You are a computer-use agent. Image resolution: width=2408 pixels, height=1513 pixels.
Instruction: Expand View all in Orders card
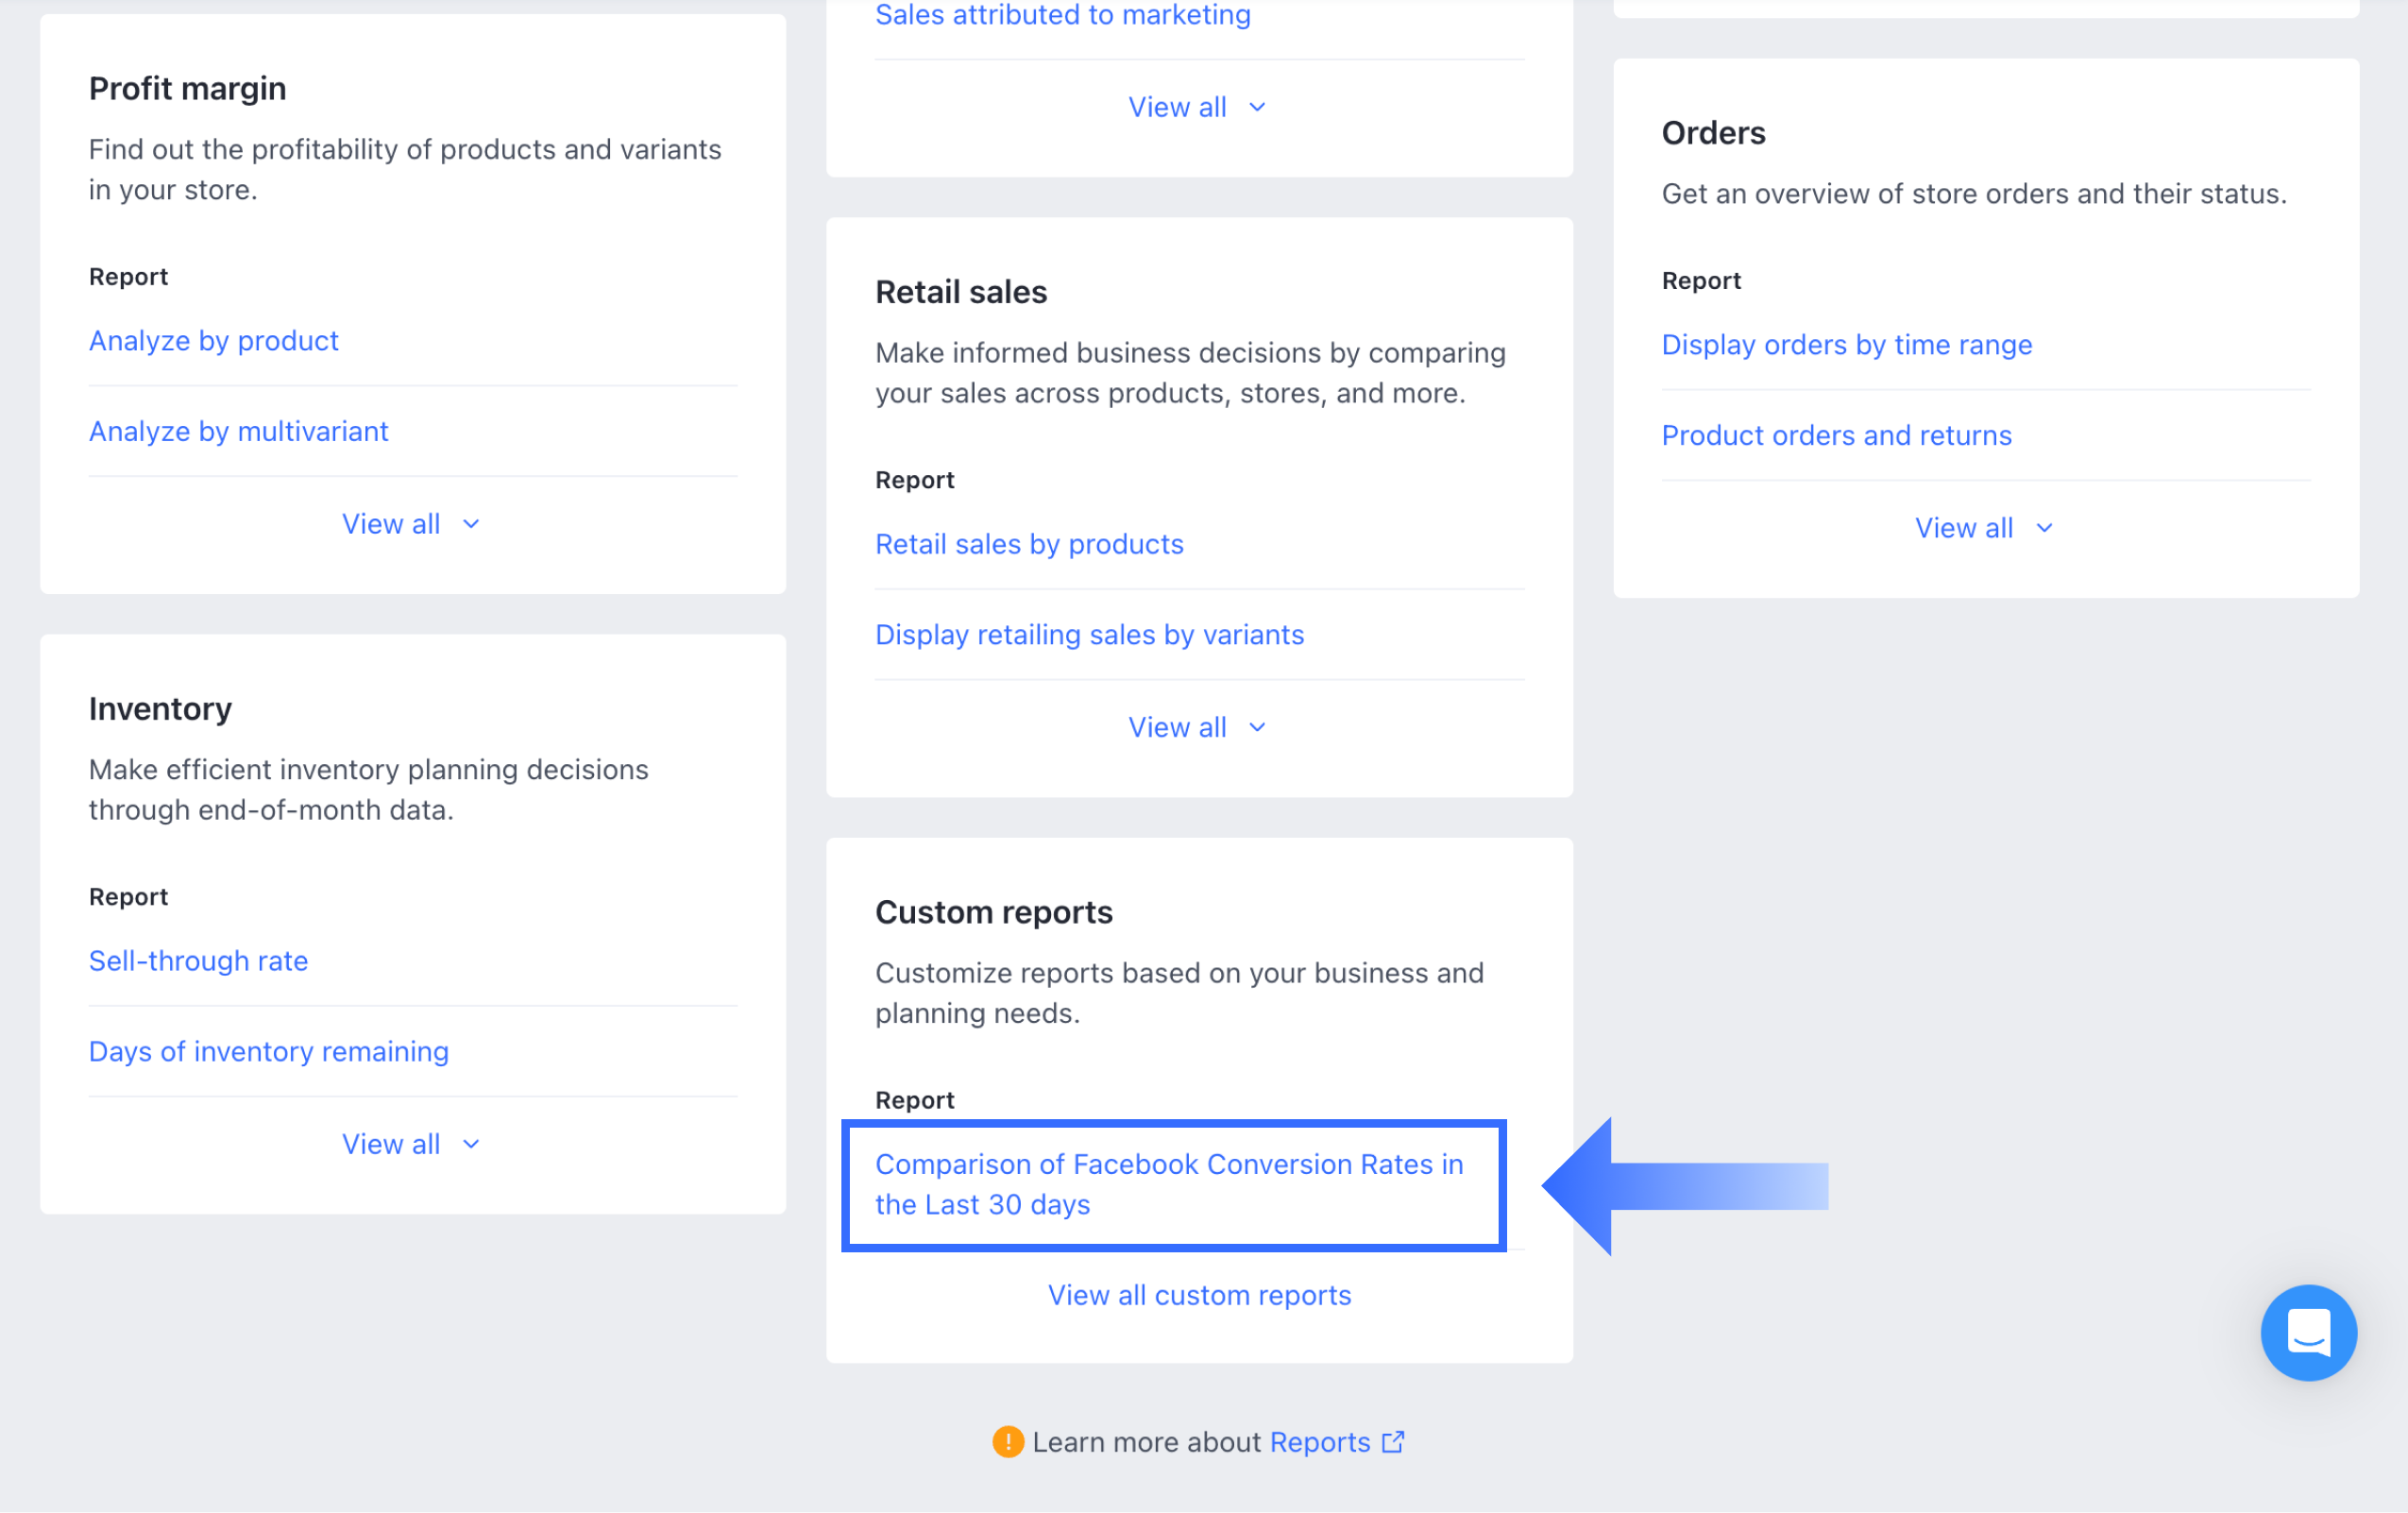tap(1984, 528)
